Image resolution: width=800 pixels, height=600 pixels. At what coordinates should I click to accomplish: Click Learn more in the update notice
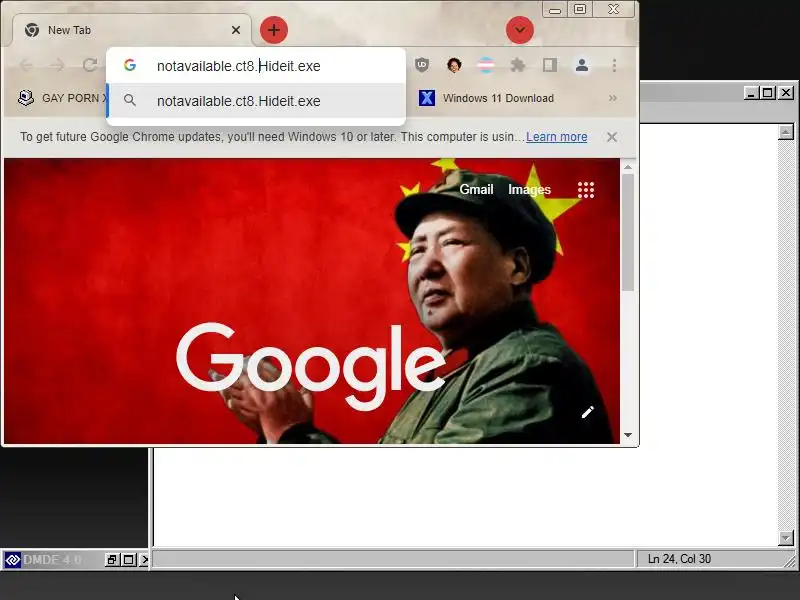coord(557,137)
